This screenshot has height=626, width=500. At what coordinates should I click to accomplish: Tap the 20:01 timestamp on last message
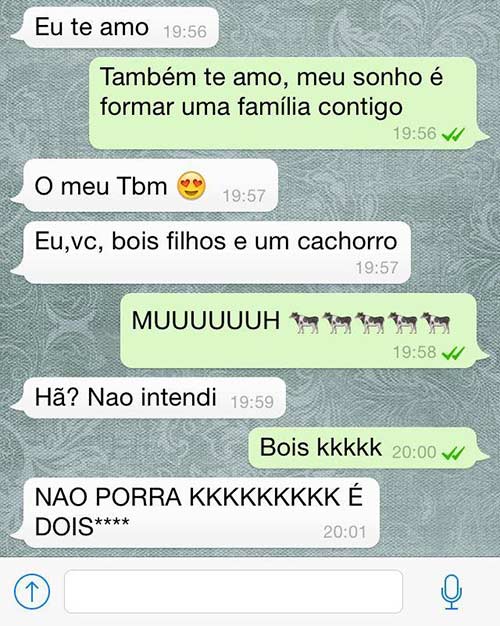[x=345, y=532]
